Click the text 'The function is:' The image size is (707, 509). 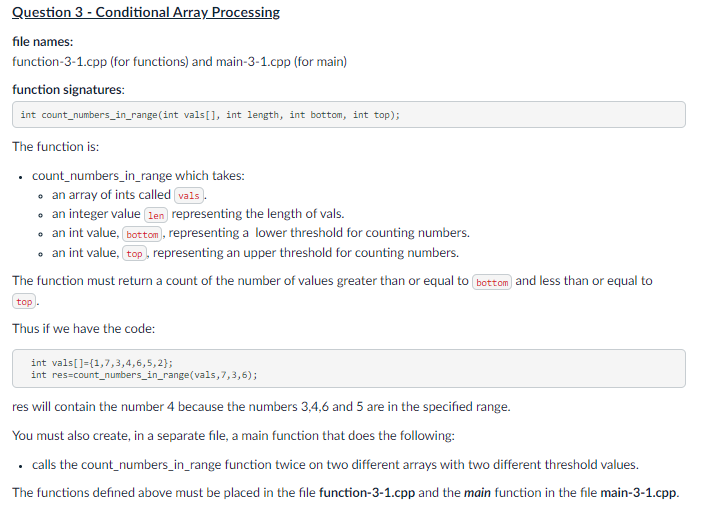pyautogui.click(x=55, y=147)
